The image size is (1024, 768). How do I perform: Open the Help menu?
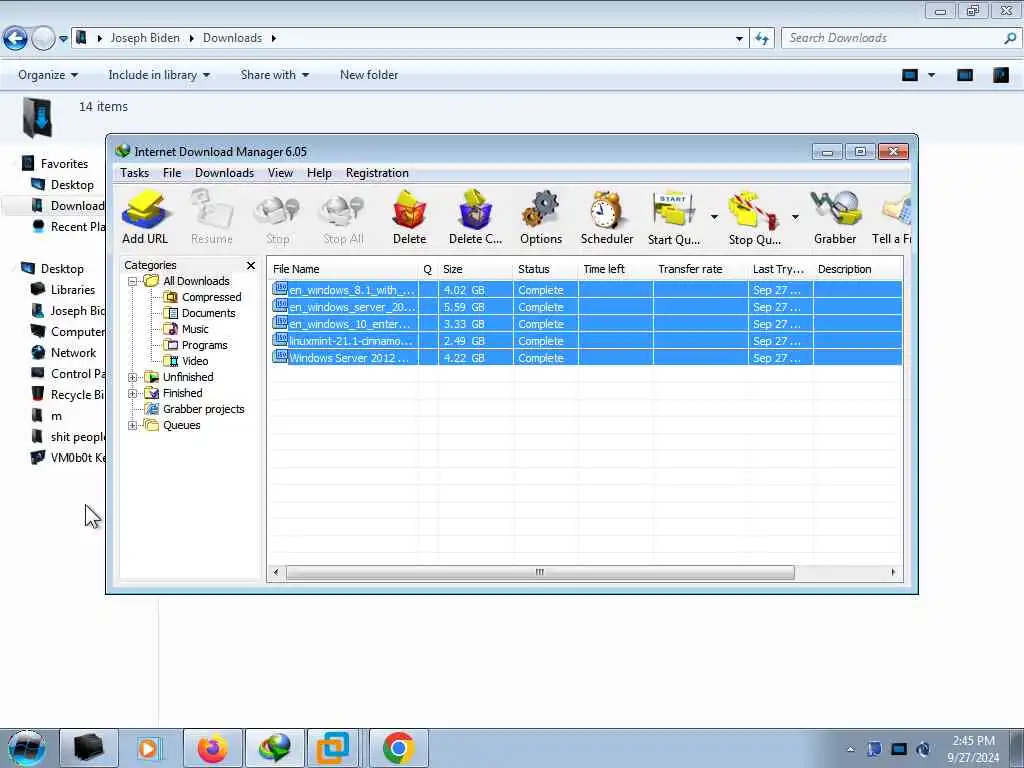click(319, 173)
